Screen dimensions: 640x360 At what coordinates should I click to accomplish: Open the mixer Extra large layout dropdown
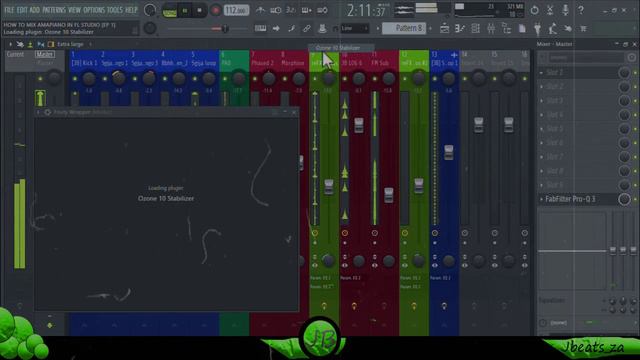coord(70,44)
